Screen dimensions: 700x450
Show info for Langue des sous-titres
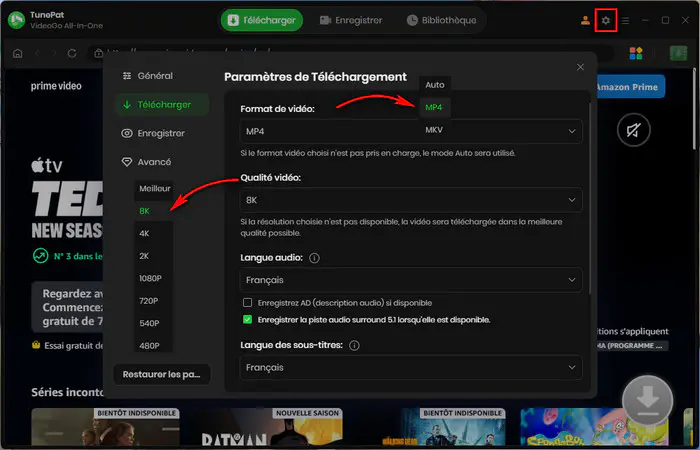pyautogui.click(x=354, y=346)
